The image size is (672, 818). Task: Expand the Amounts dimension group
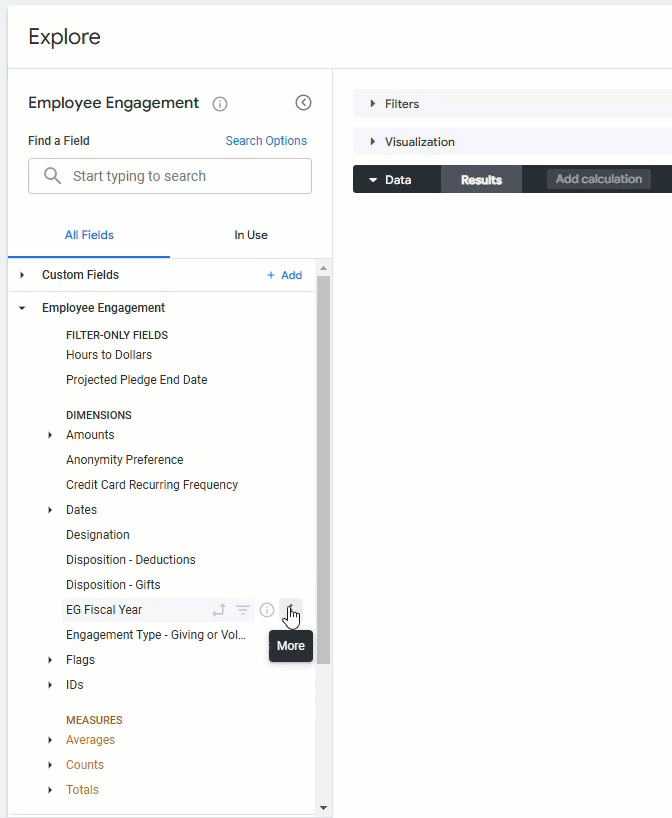(x=50, y=435)
